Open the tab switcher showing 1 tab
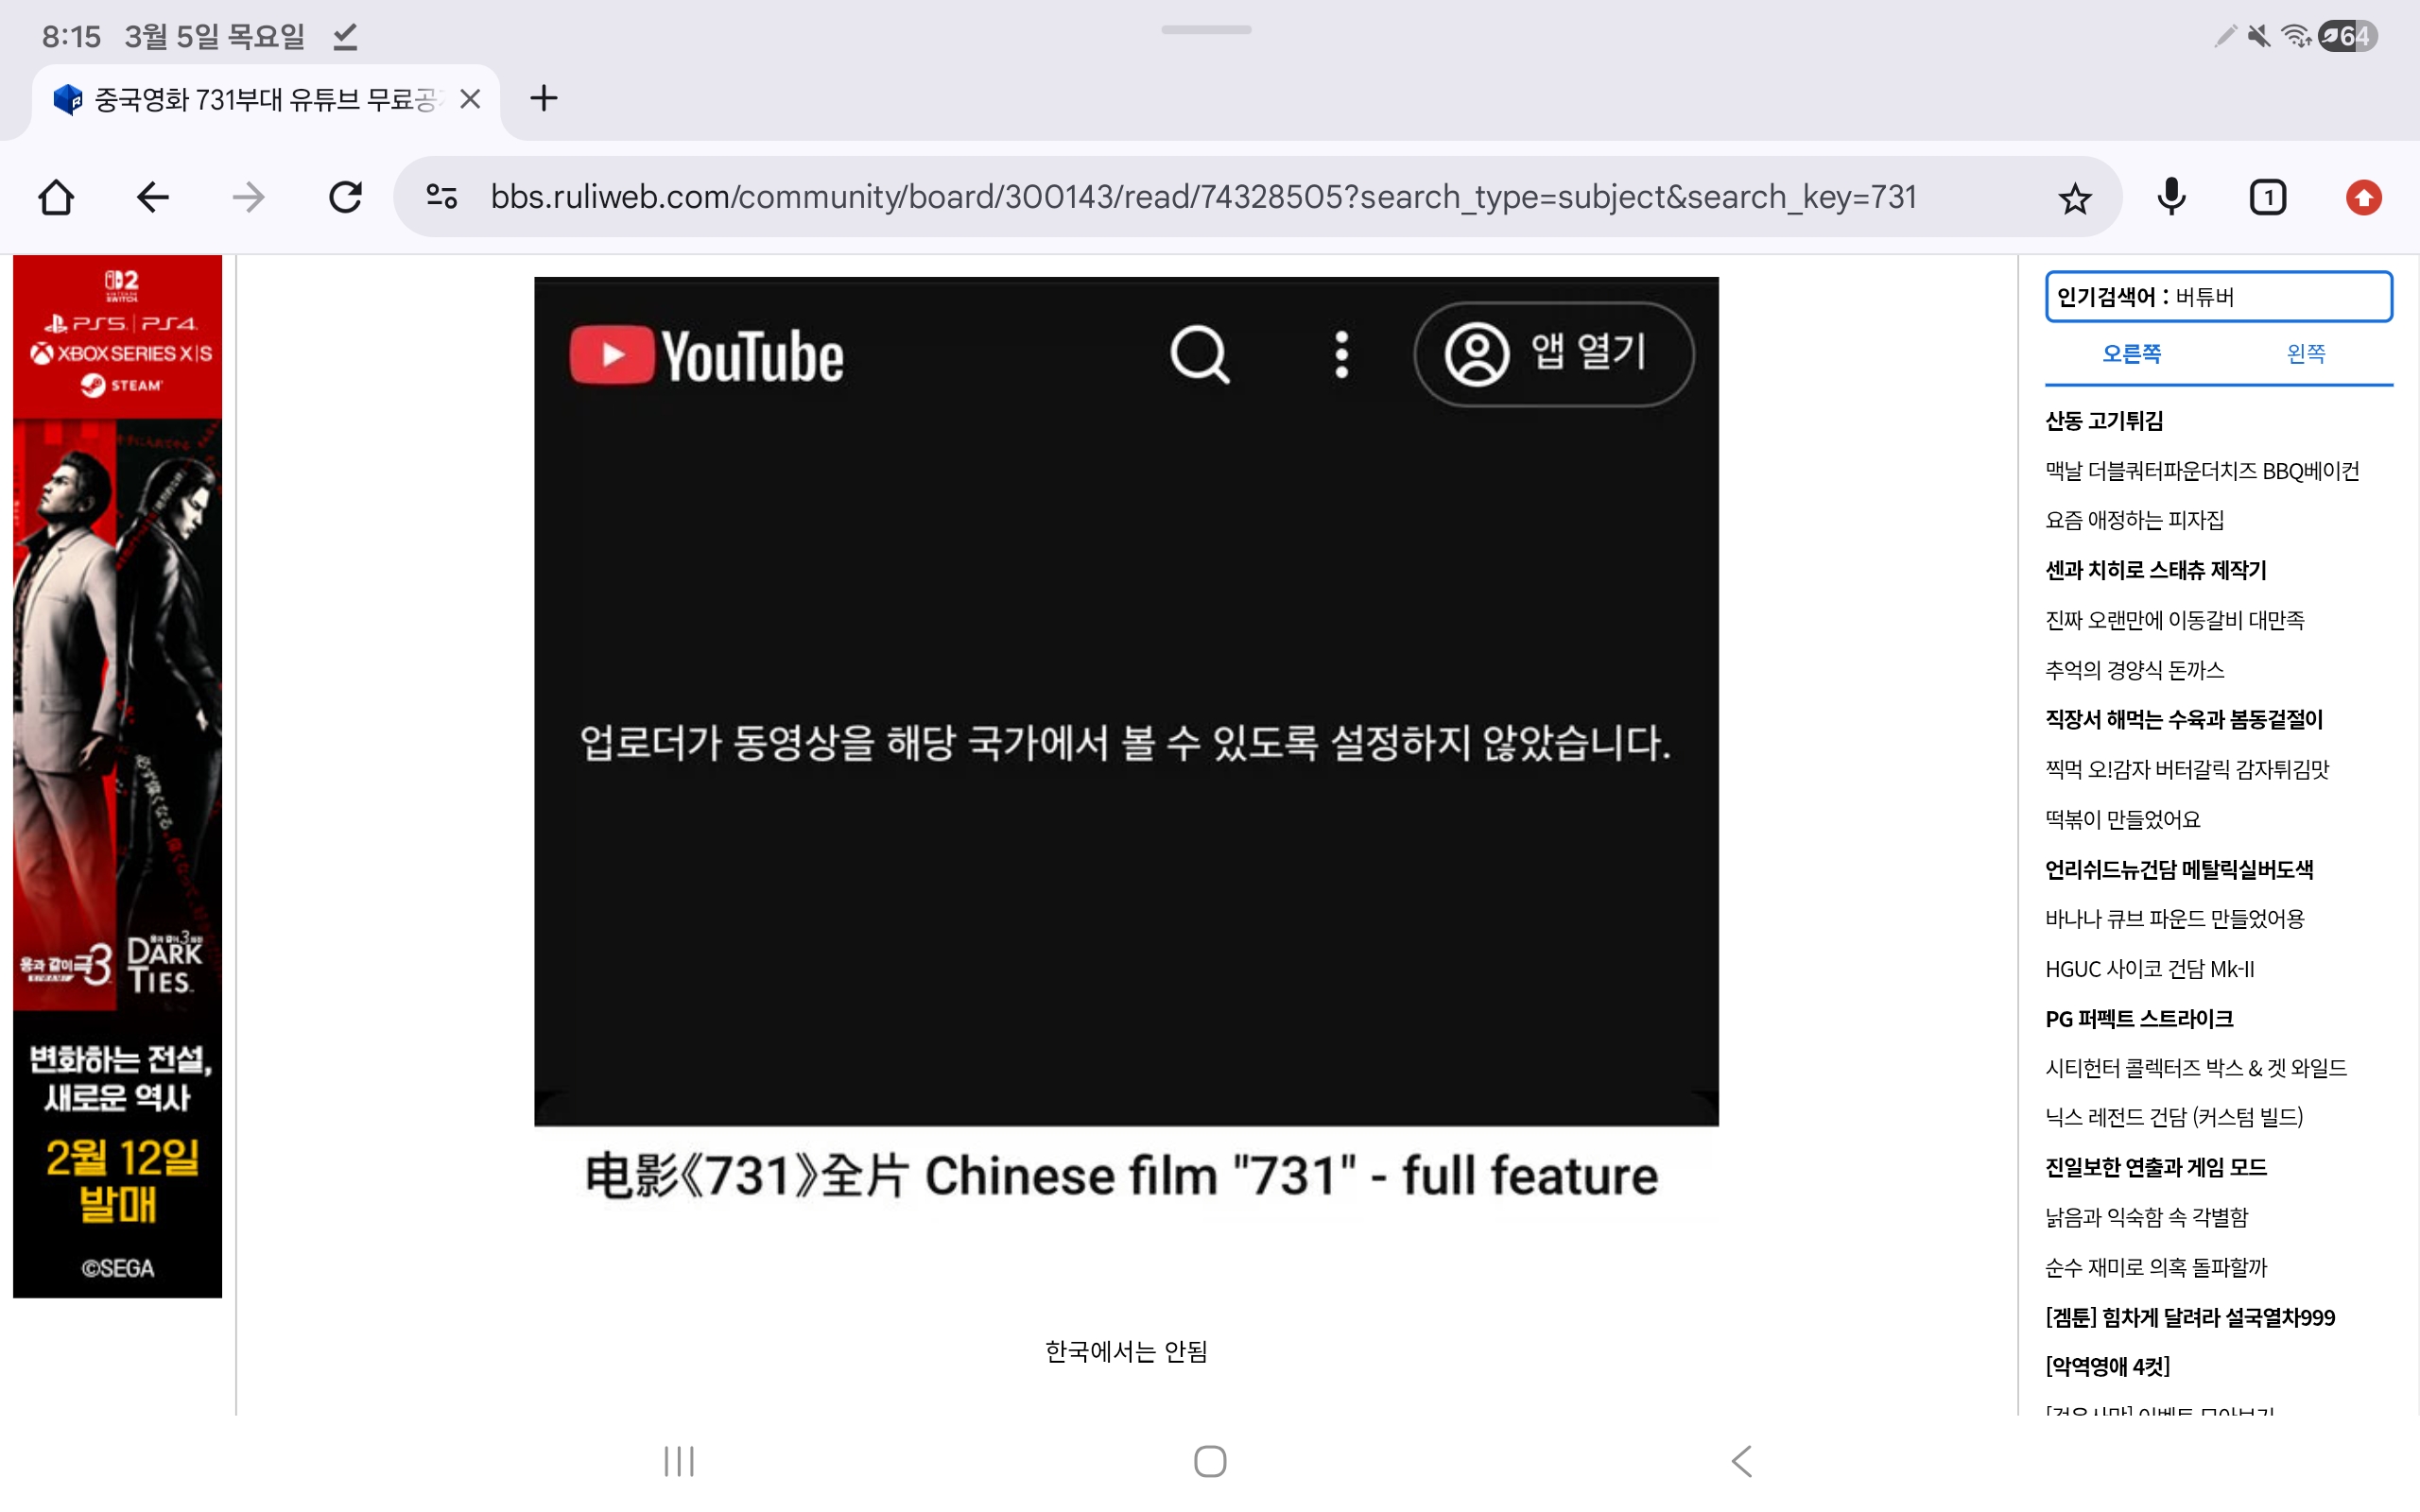 pos(2267,197)
